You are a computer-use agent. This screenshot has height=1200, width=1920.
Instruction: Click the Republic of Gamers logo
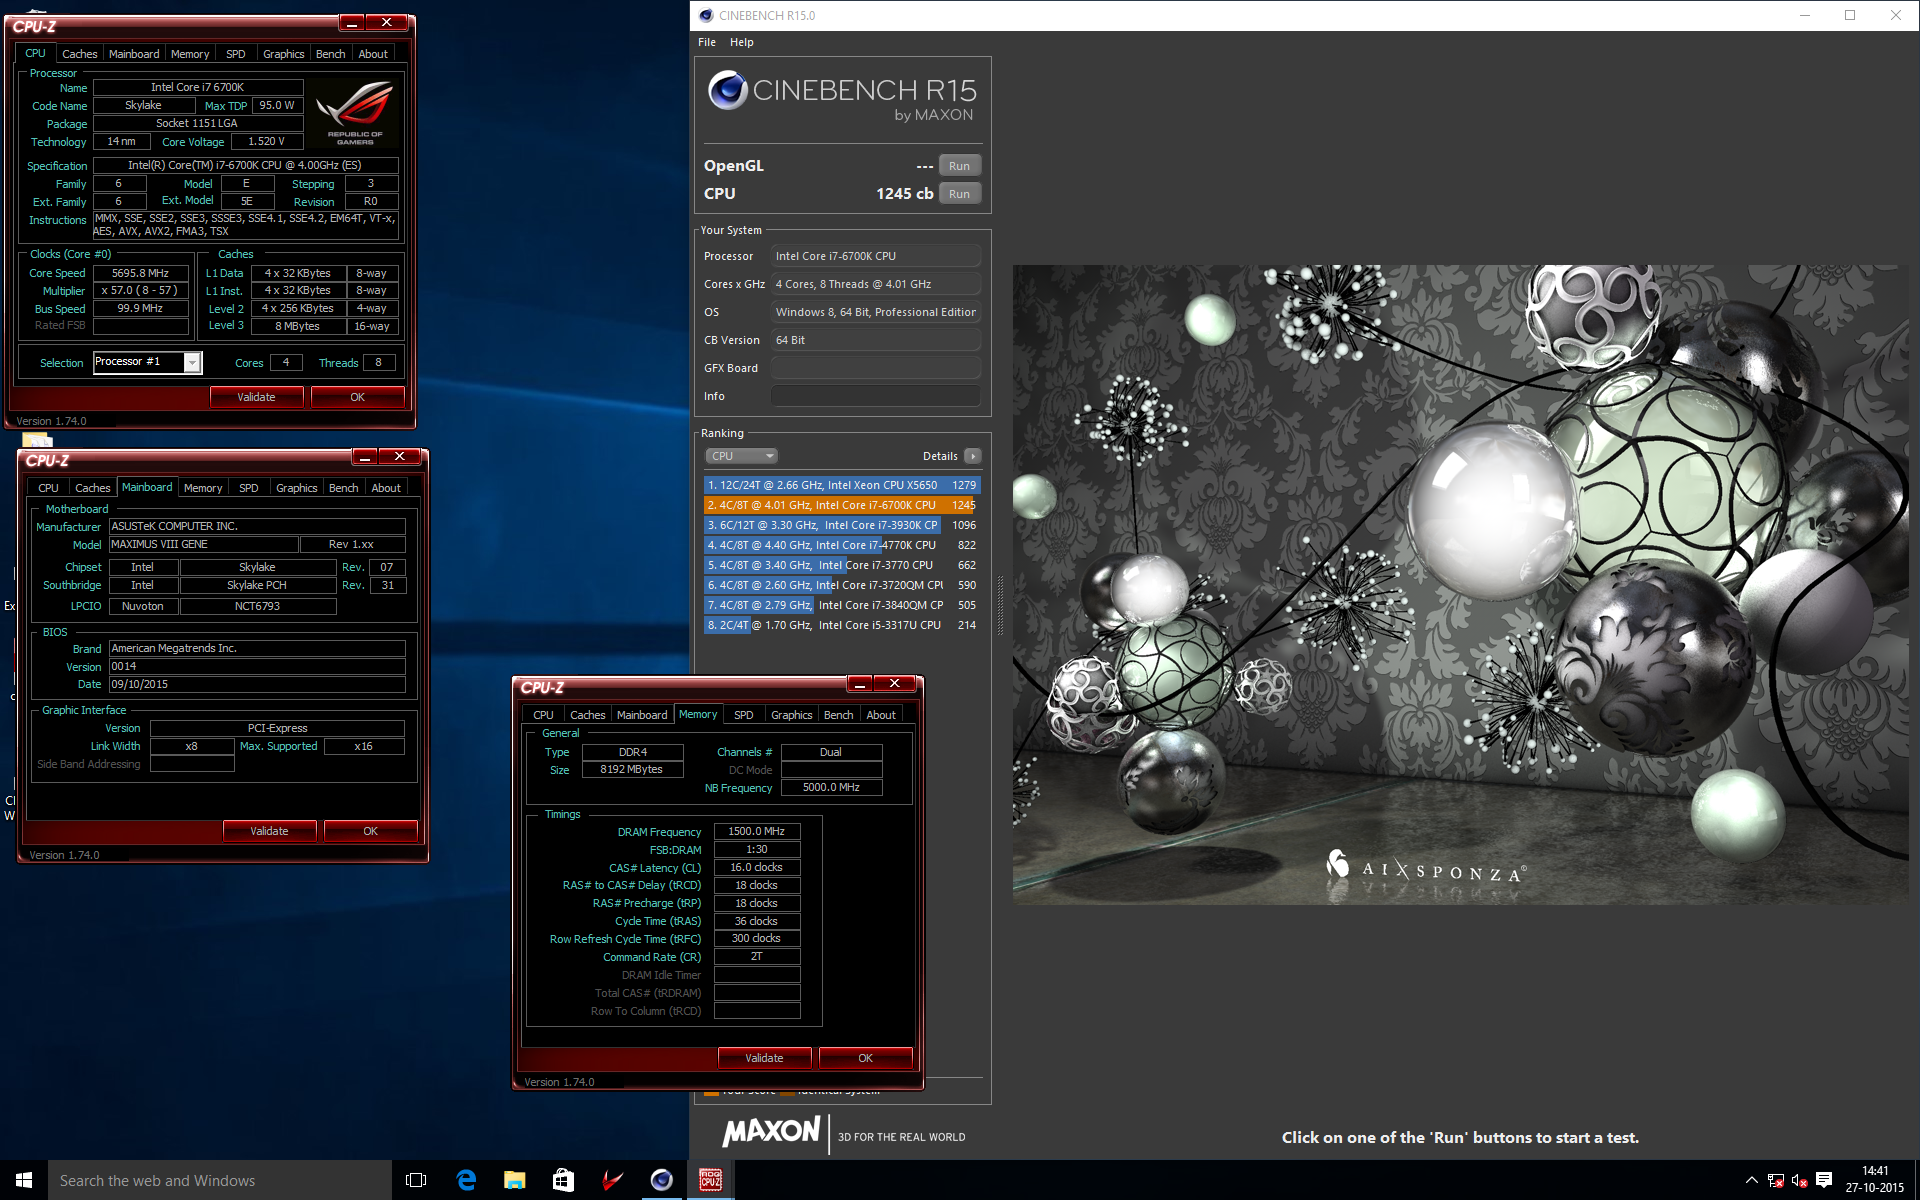355,113
